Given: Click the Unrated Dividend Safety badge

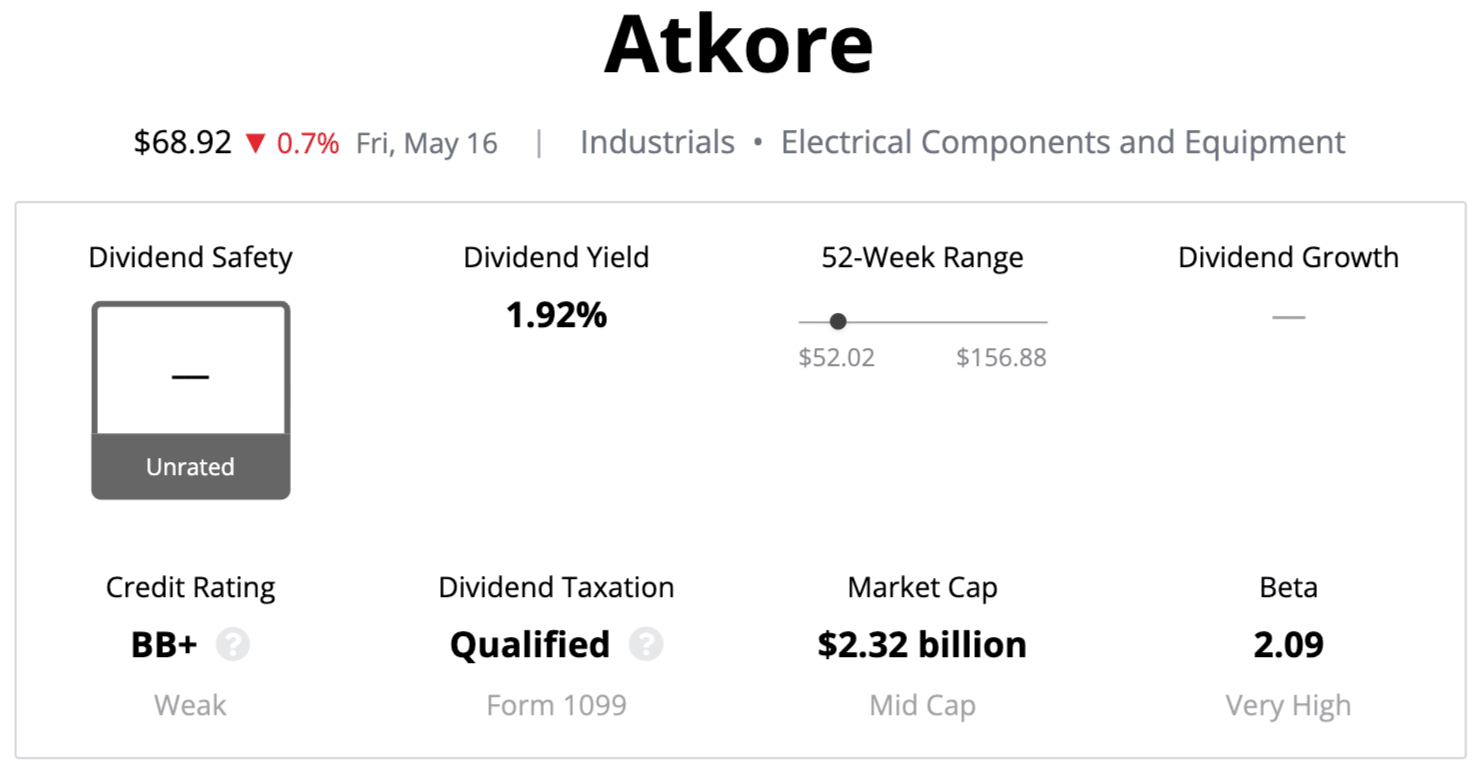Looking at the screenshot, I should coord(190,467).
